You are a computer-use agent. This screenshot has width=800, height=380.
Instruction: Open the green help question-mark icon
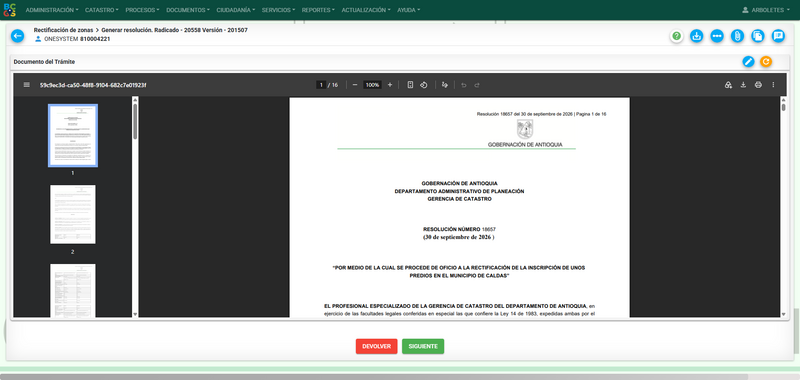(677, 36)
